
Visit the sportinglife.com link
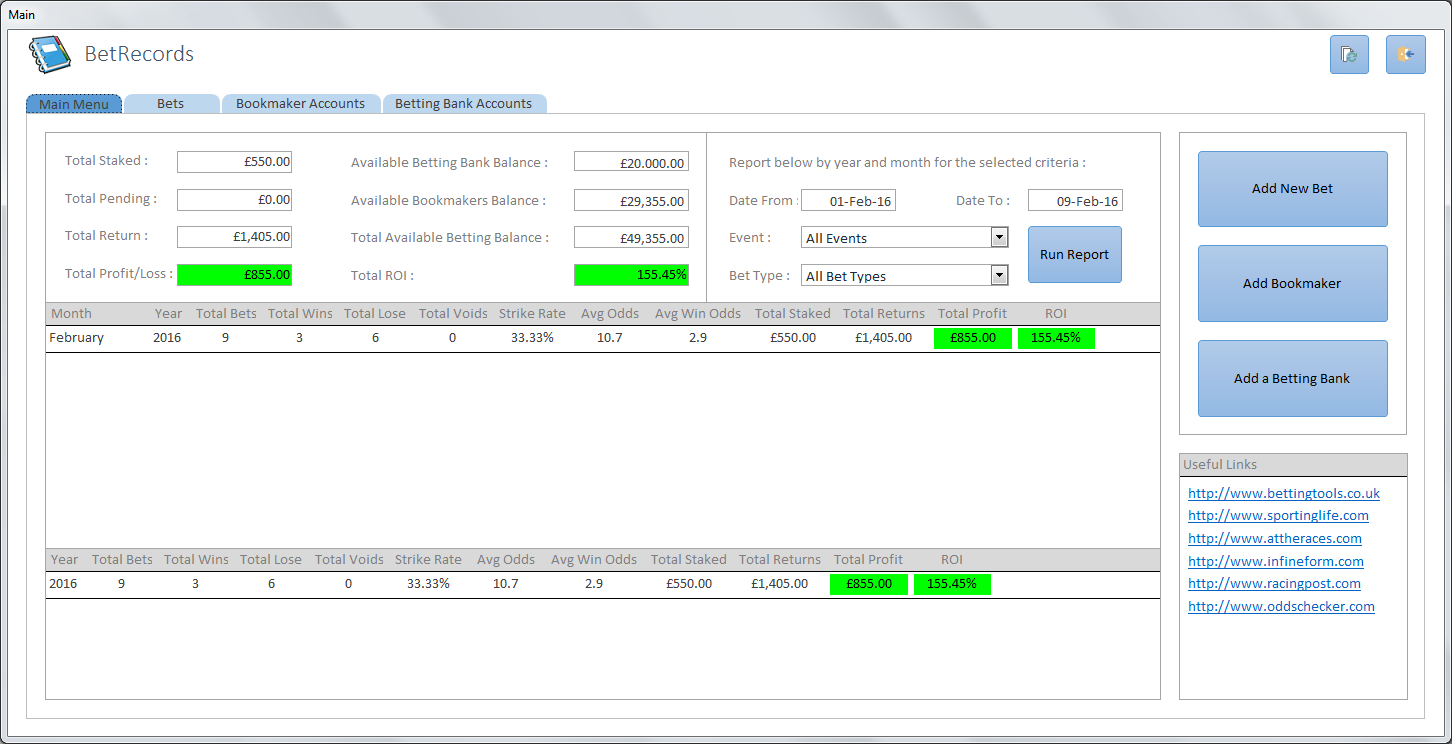pyautogui.click(x=1278, y=516)
